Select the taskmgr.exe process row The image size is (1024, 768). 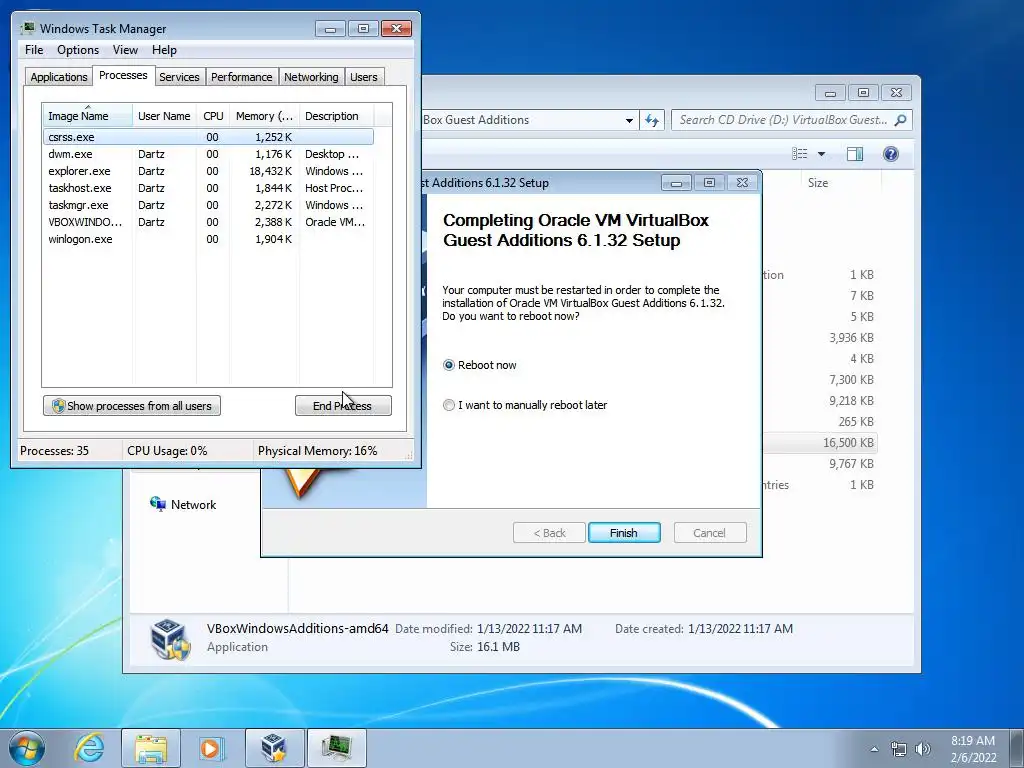click(x=208, y=205)
